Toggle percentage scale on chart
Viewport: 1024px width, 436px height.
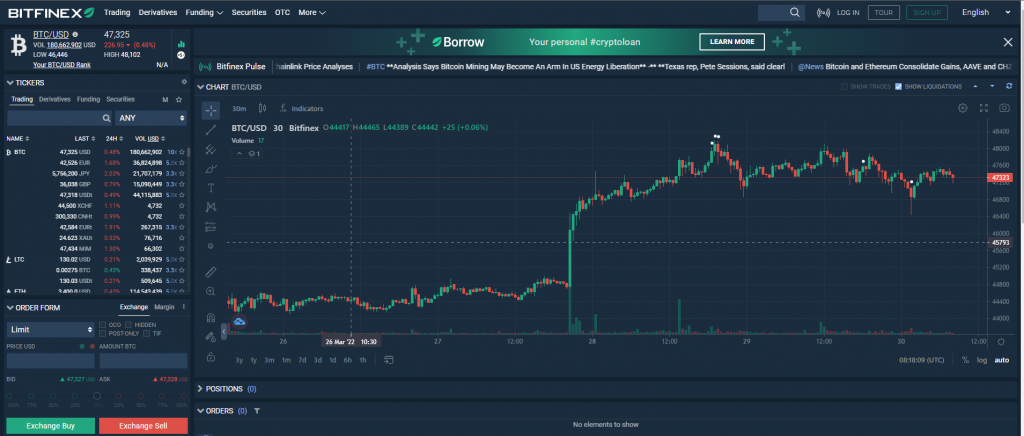(965, 360)
